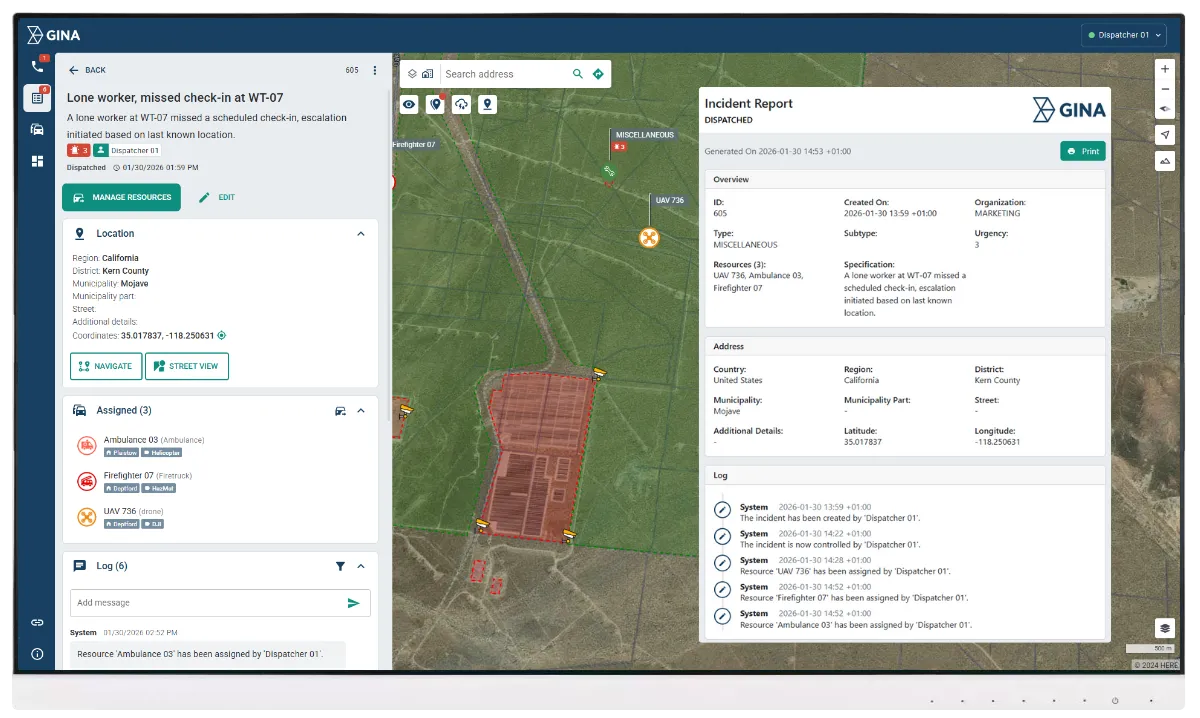Send the log message
Image resolution: width=1200 pixels, height=718 pixels.
353,603
